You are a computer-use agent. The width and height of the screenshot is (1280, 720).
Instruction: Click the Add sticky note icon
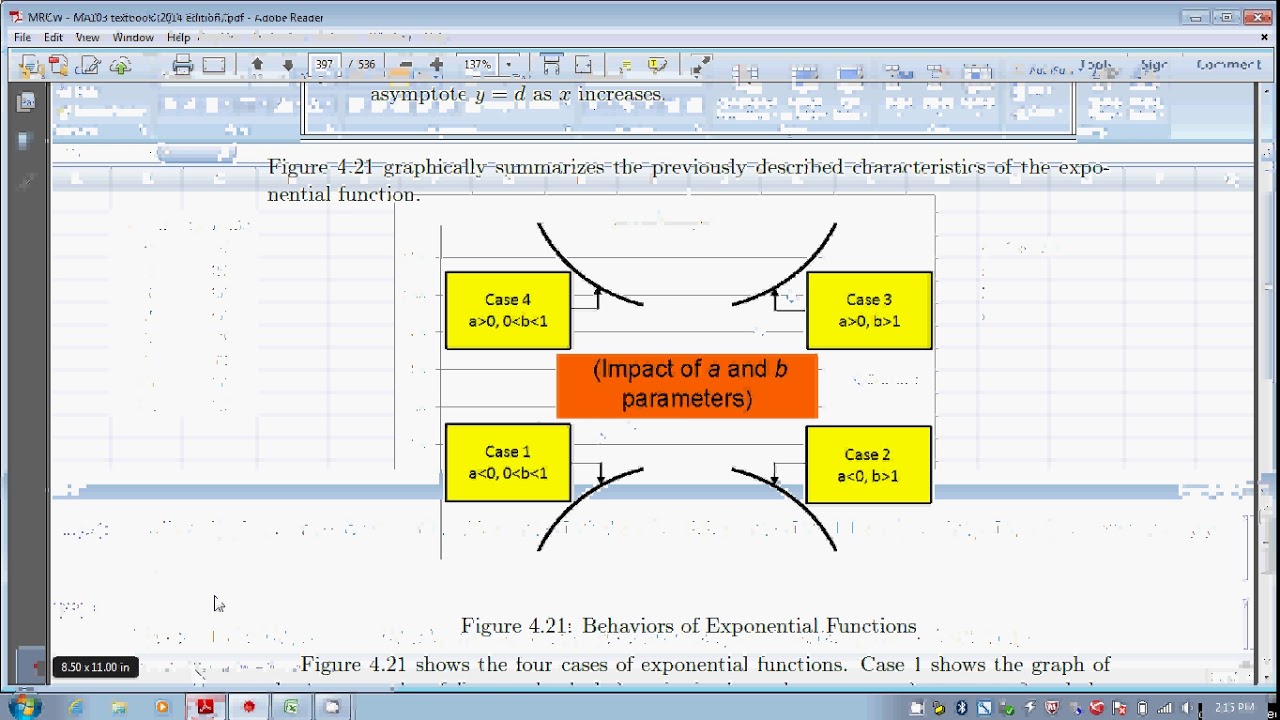(x=626, y=65)
